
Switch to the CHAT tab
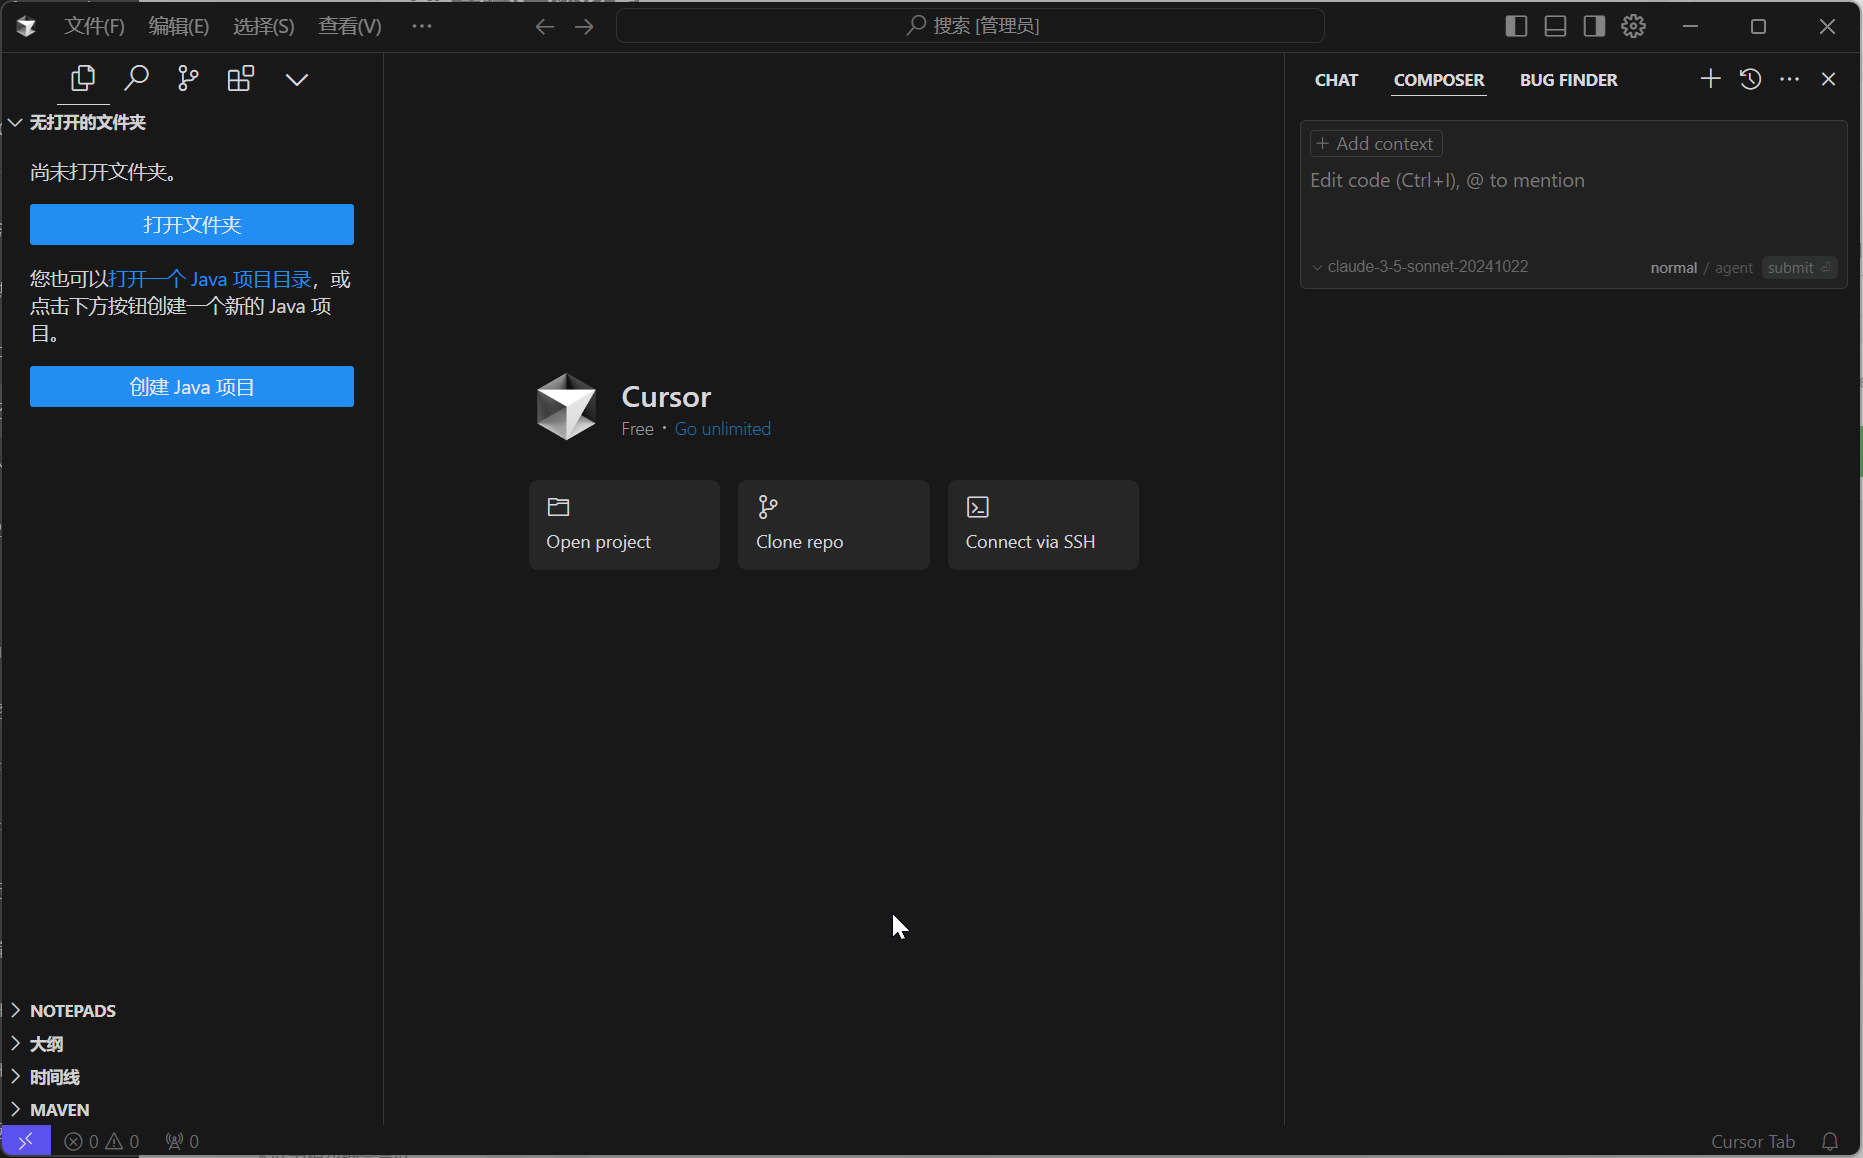[1336, 80]
